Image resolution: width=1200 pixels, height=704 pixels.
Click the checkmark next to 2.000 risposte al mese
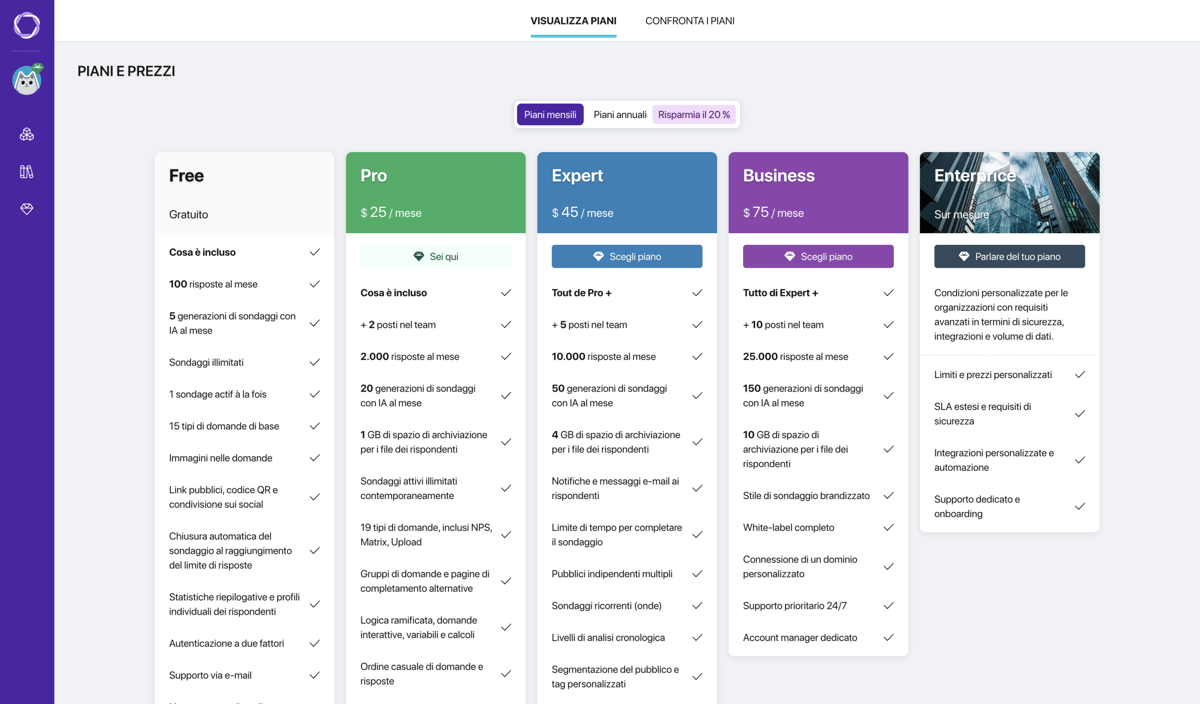[505, 357]
